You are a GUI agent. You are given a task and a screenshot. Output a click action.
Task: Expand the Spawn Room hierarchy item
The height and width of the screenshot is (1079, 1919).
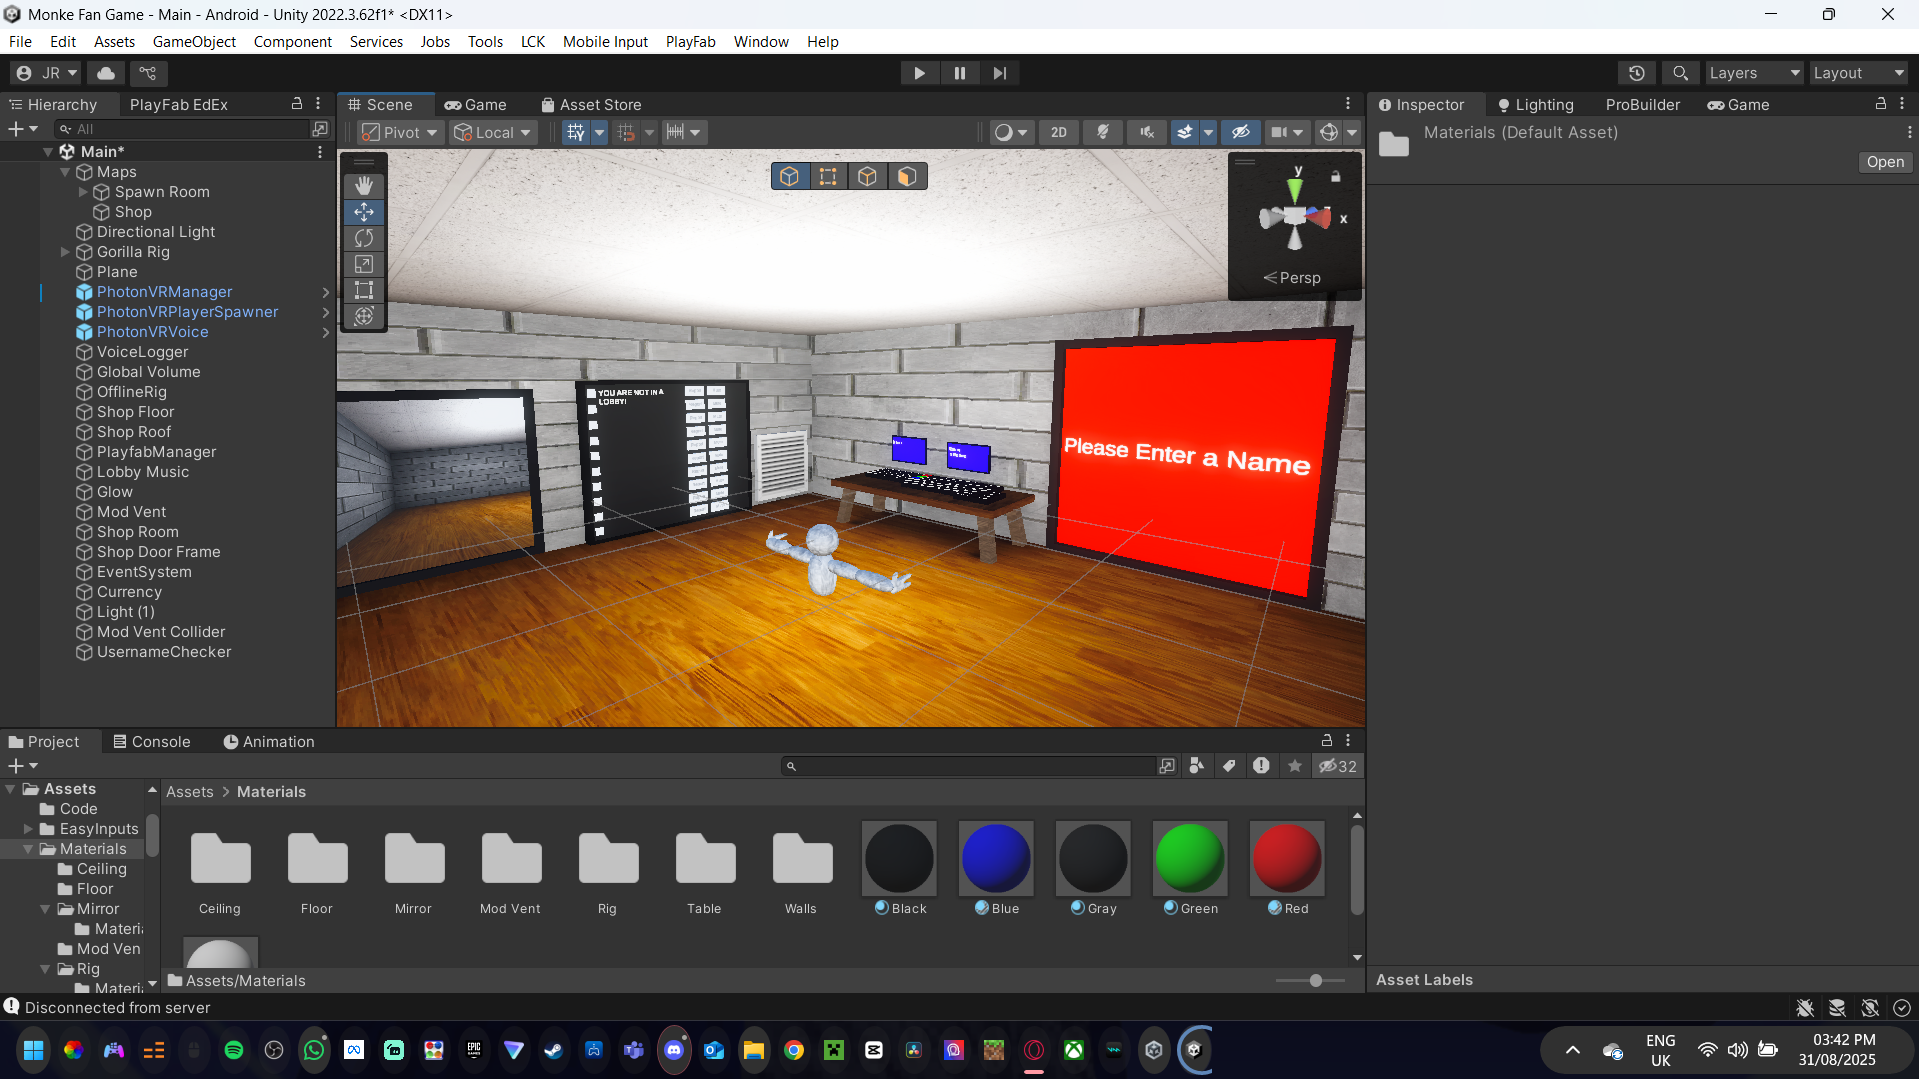tap(83, 192)
